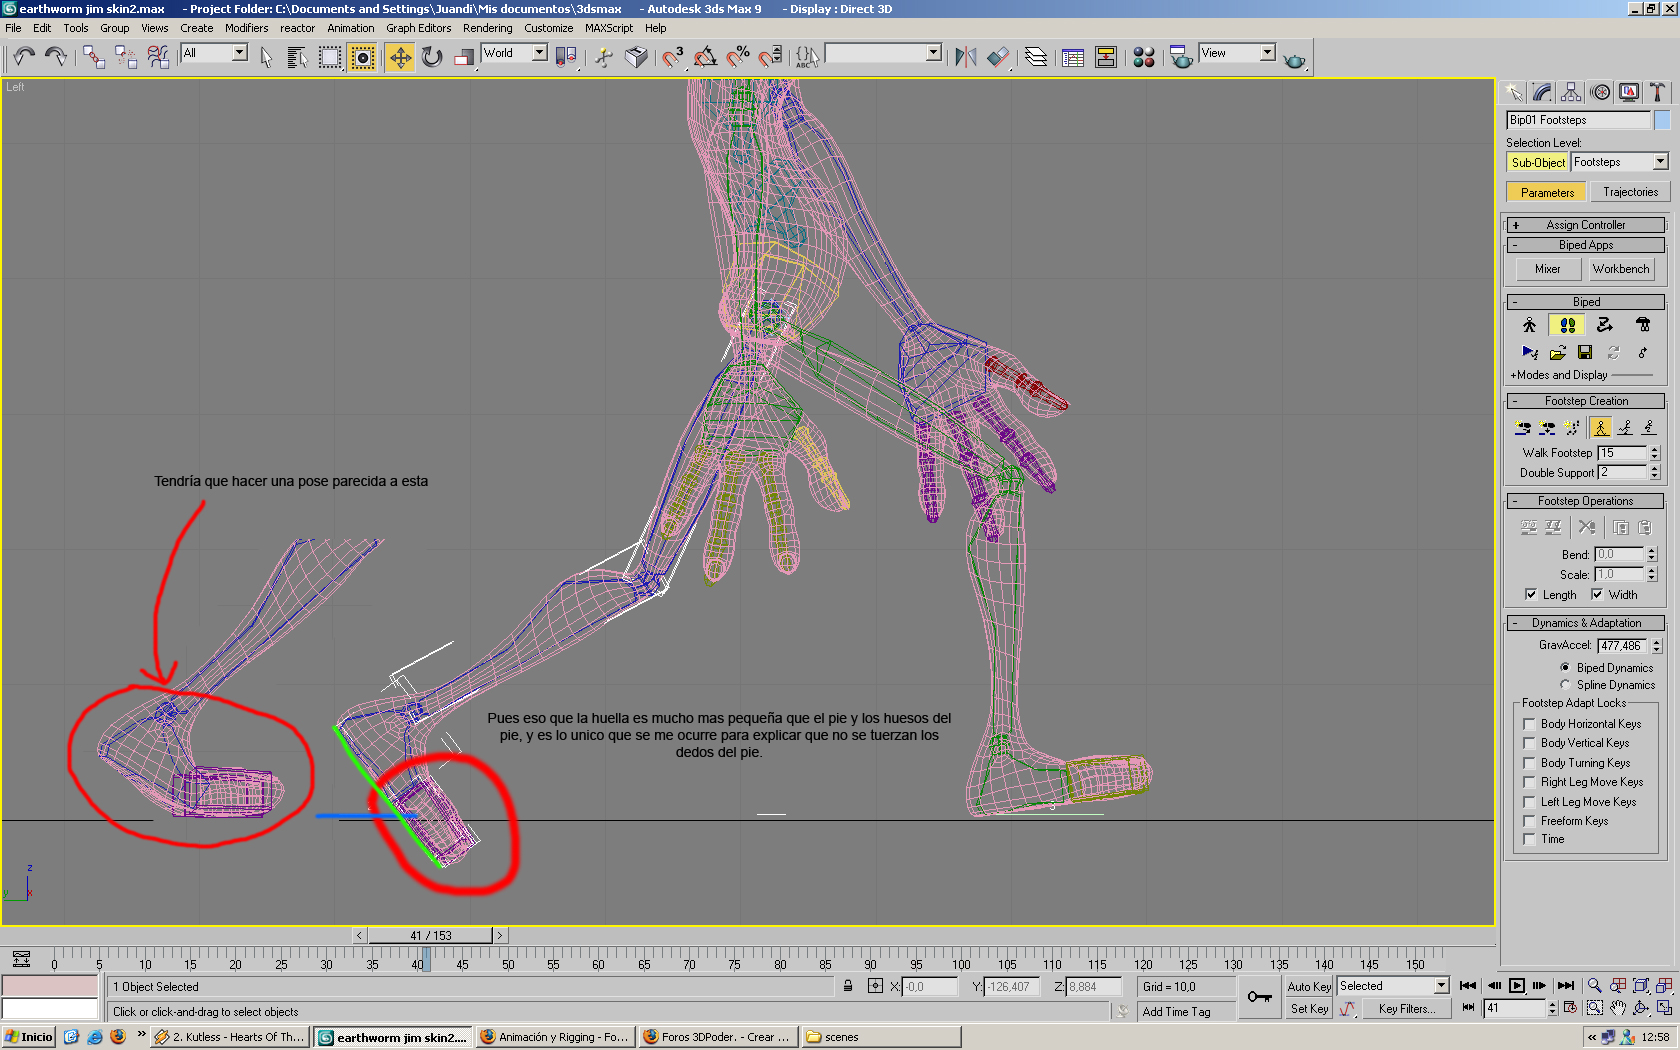Switch to the Create command panel
The width and height of the screenshot is (1680, 1050).
pos(1514,92)
